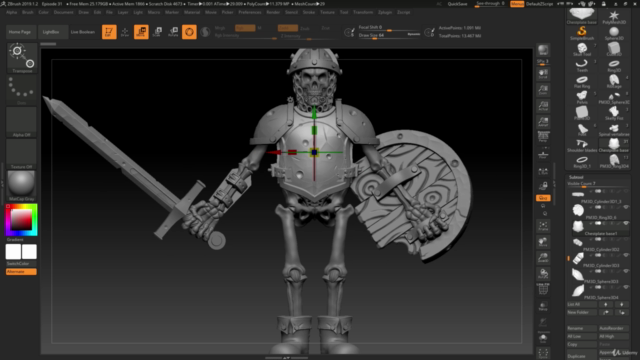640x360 pixels.
Task: Toggle the orange Qxyz rotation button
Action: tap(543, 198)
